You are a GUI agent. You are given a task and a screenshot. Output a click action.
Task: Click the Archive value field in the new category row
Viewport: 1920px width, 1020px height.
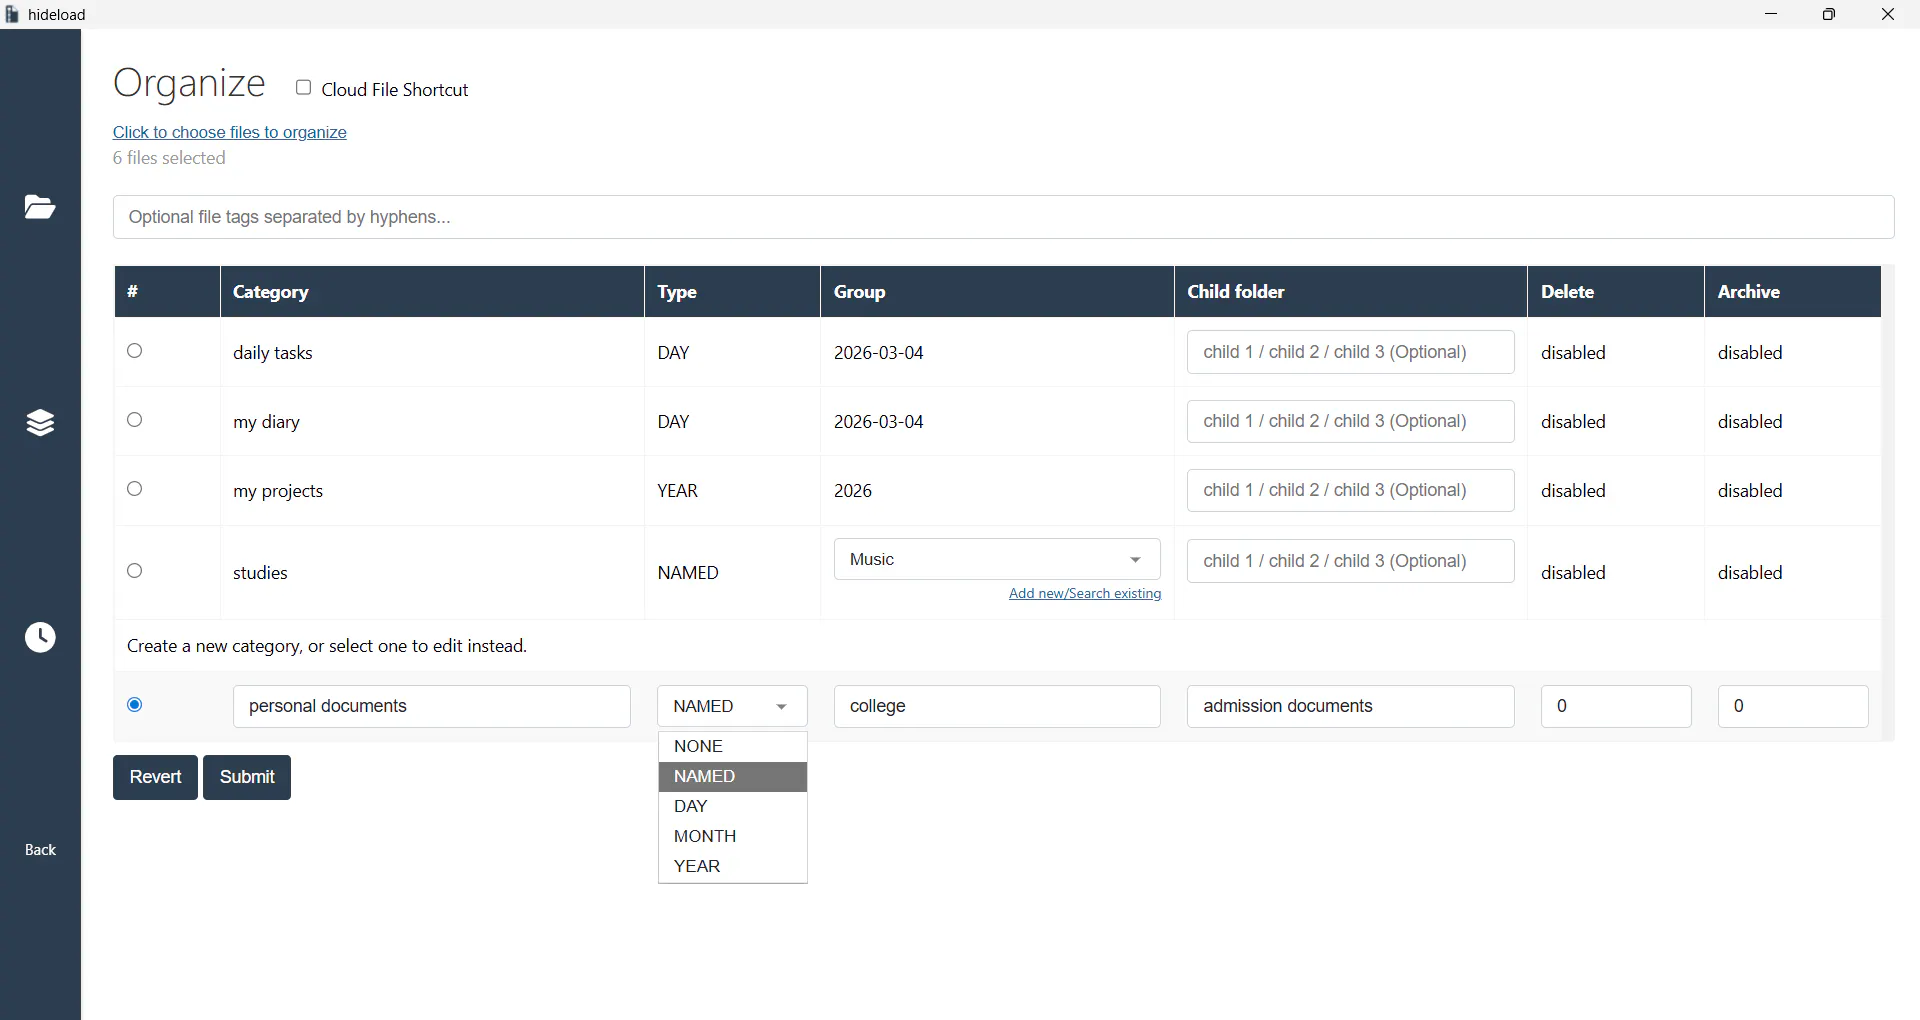pos(1793,706)
